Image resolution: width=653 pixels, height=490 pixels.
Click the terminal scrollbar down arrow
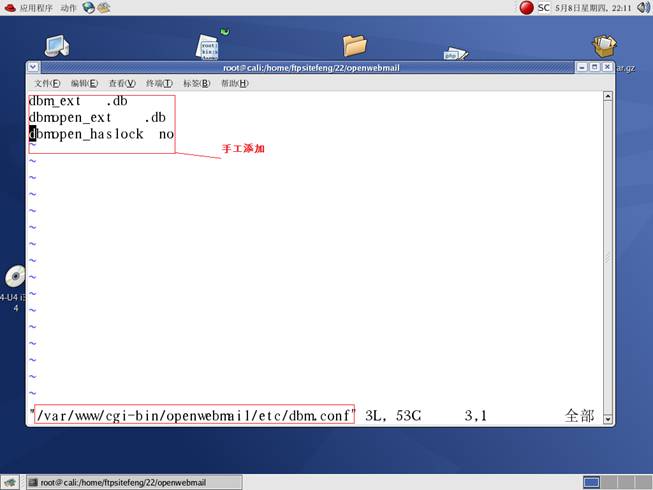(608, 416)
